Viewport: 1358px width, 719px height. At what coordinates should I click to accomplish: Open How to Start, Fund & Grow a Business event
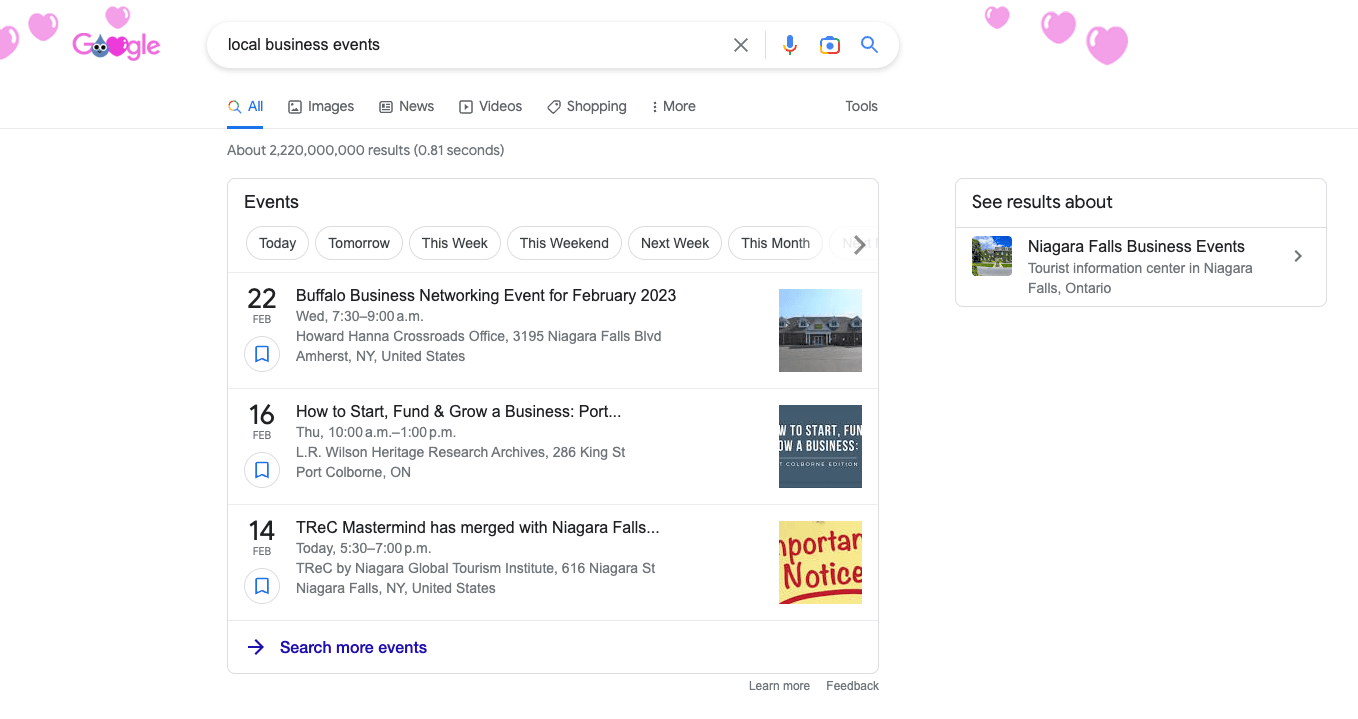[459, 412]
